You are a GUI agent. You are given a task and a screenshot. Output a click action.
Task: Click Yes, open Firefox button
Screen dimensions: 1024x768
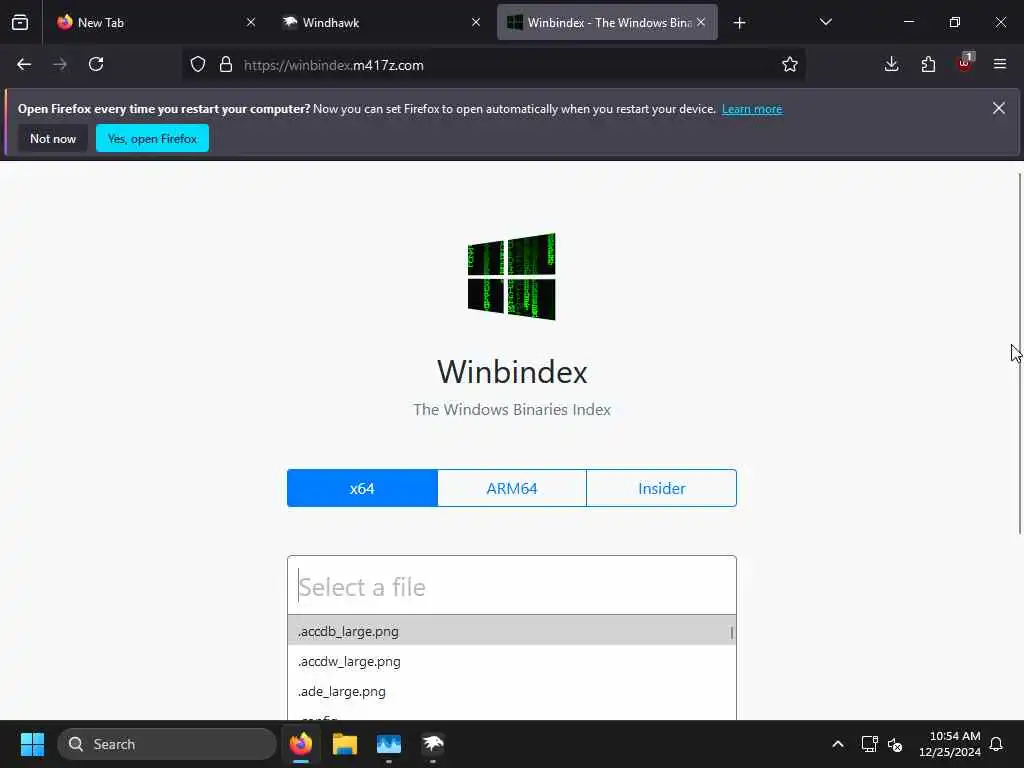(x=152, y=138)
